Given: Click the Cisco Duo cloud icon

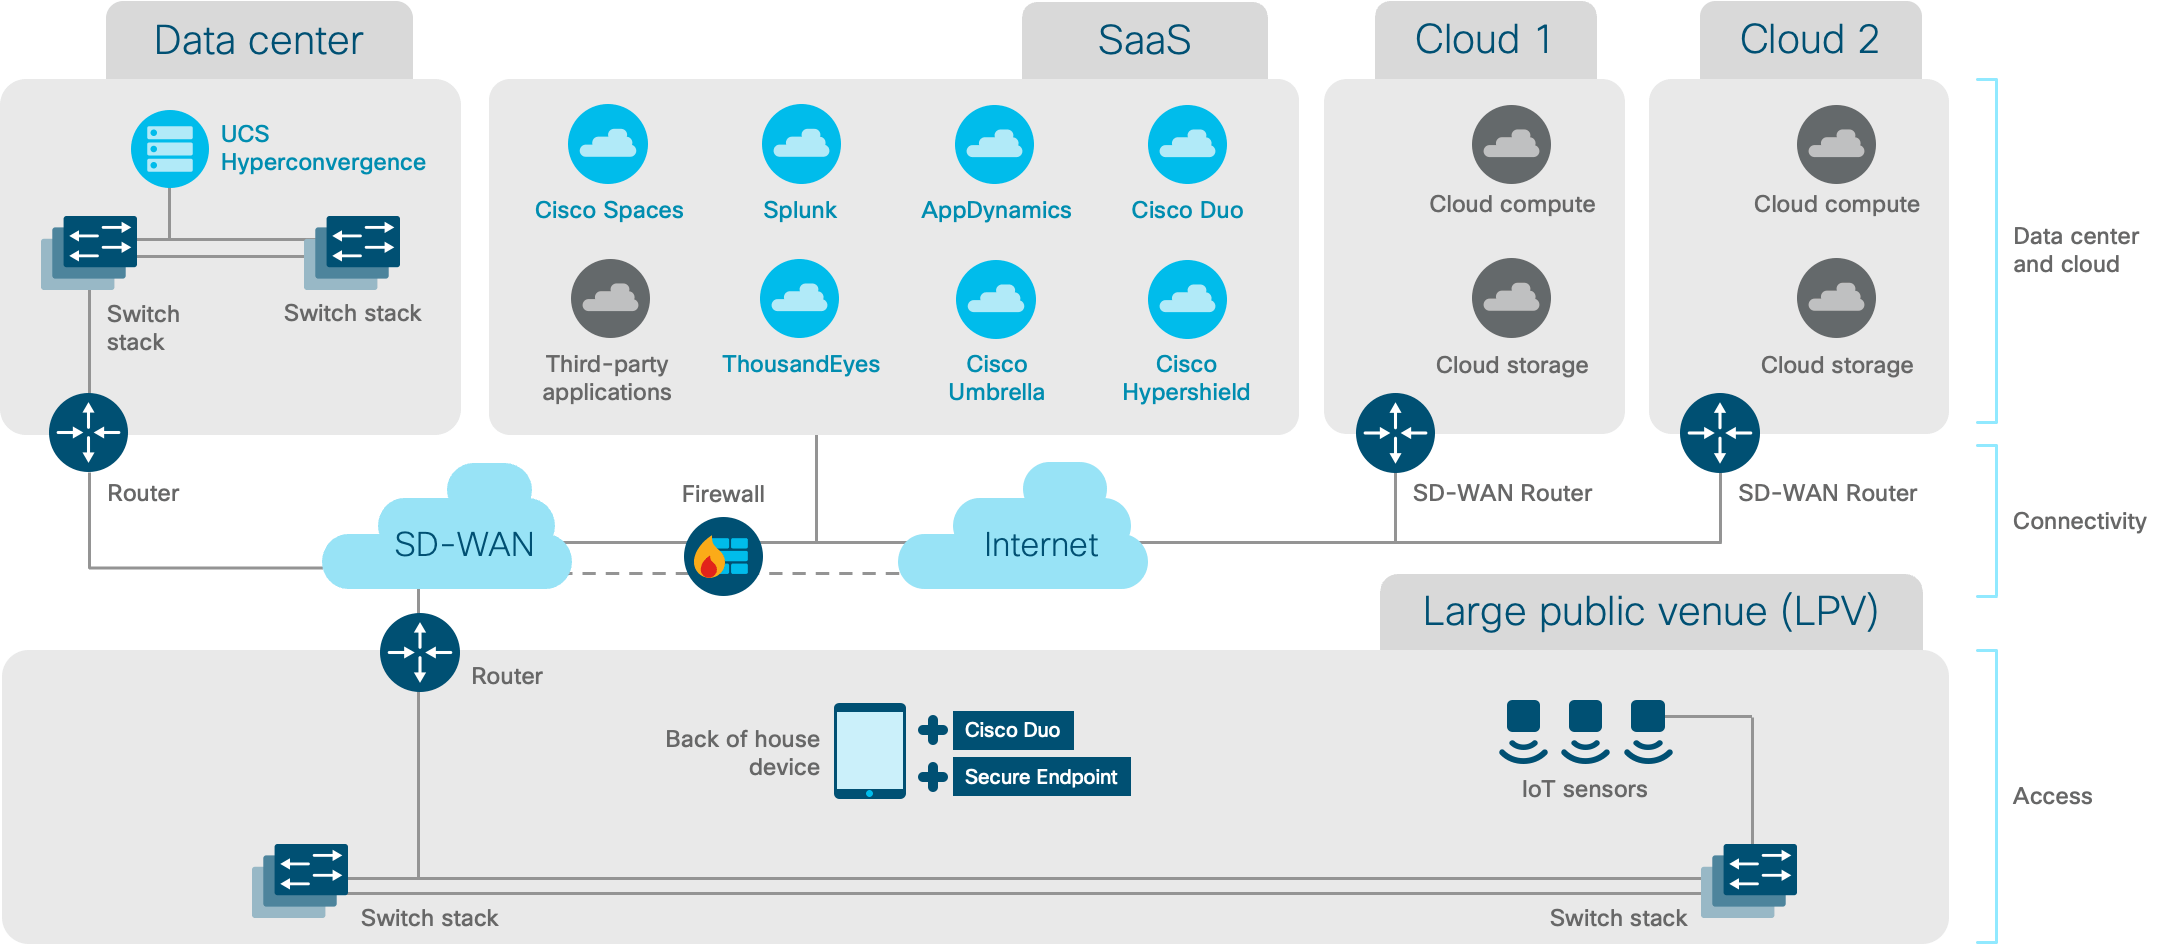Looking at the screenshot, I should (x=1187, y=144).
